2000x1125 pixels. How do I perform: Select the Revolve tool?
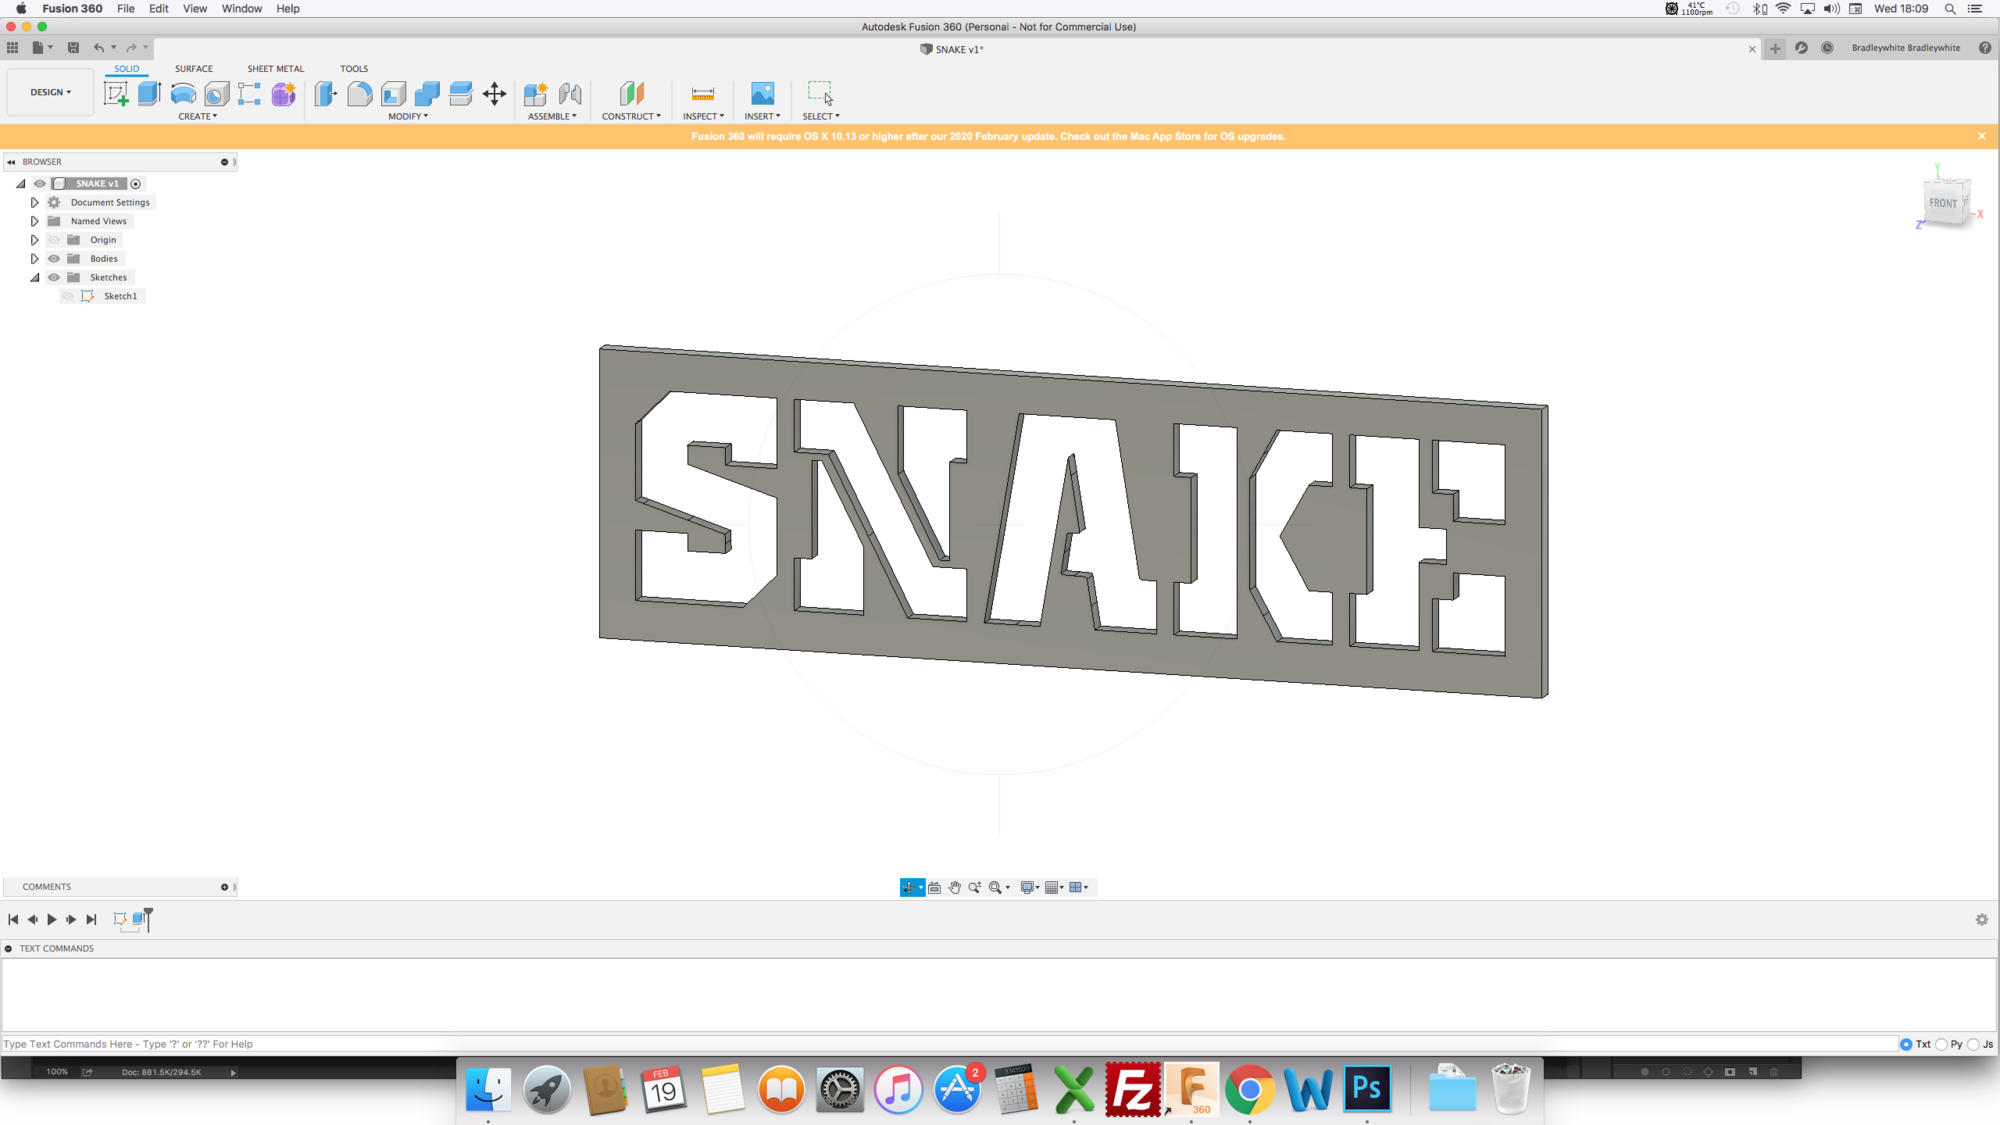point(183,94)
